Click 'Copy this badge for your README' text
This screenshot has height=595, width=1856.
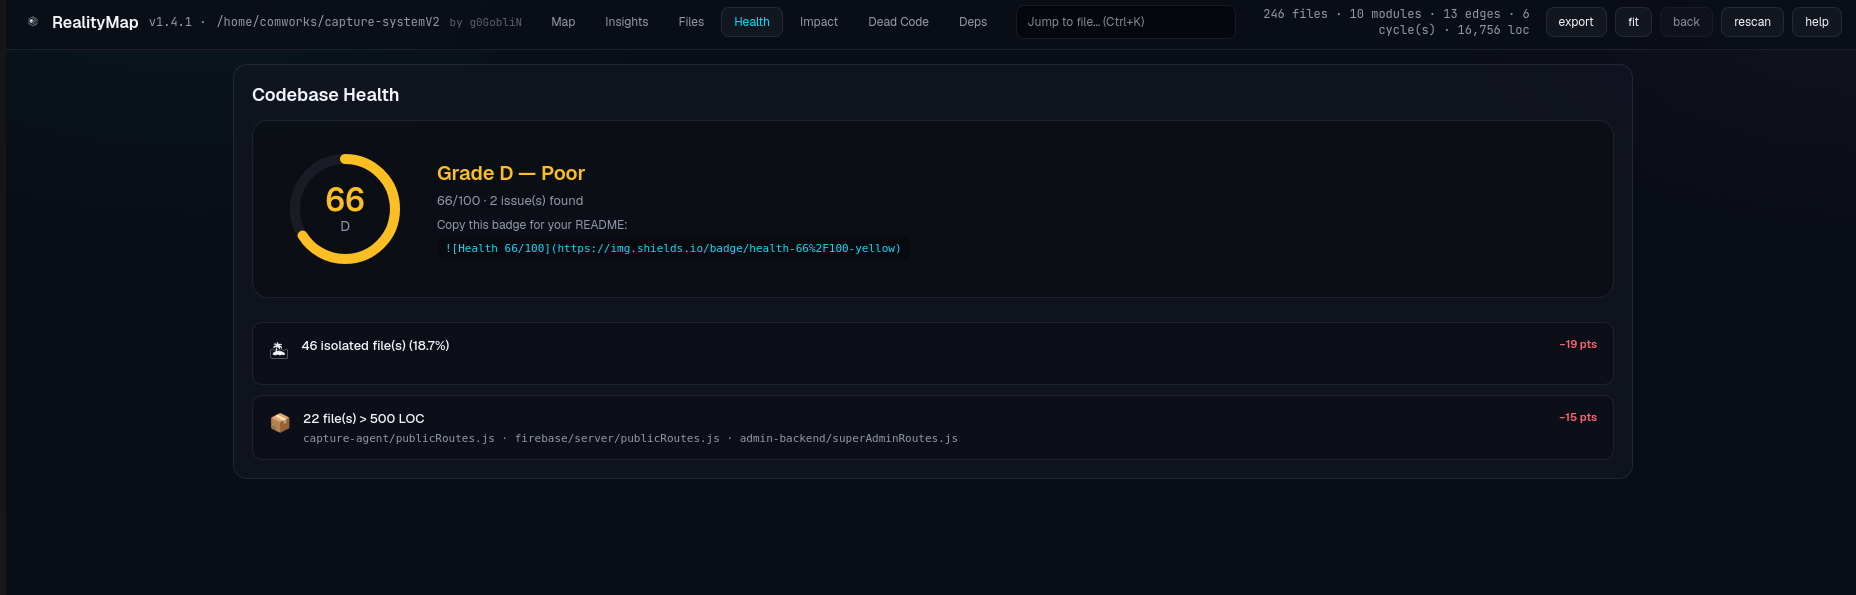tap(532, 225)
